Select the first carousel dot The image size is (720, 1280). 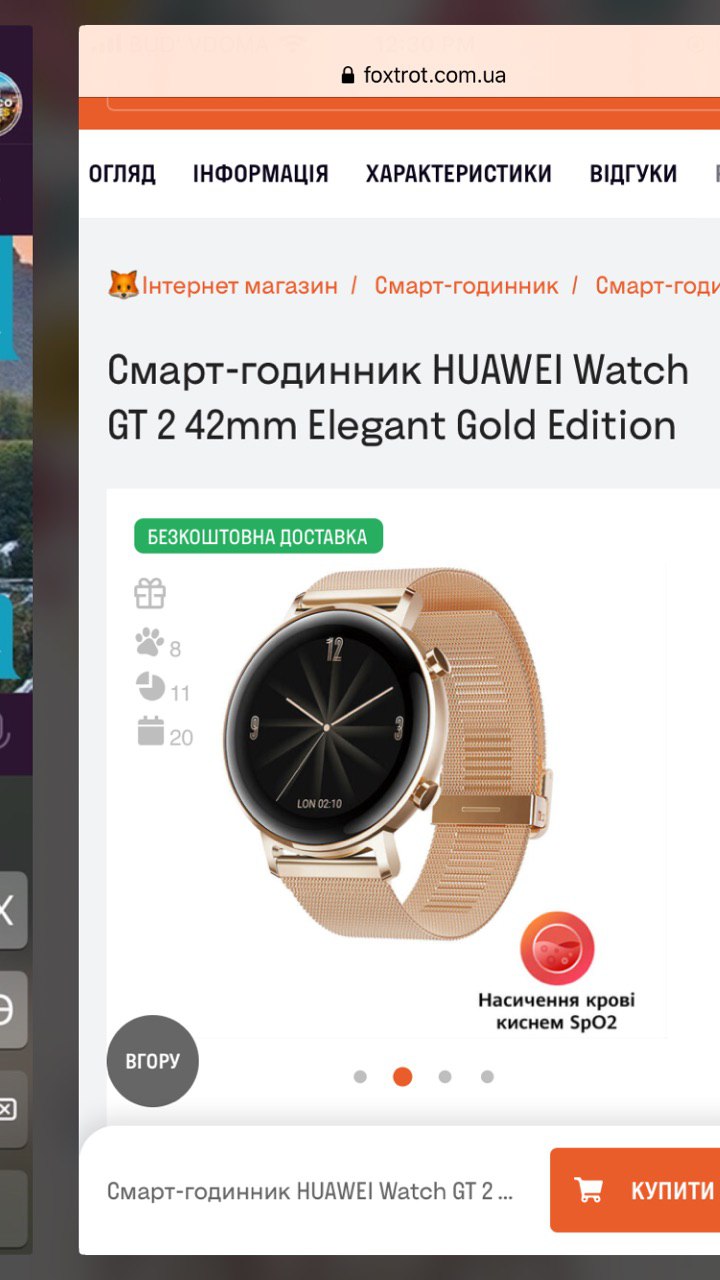[x=360, y=1077]
